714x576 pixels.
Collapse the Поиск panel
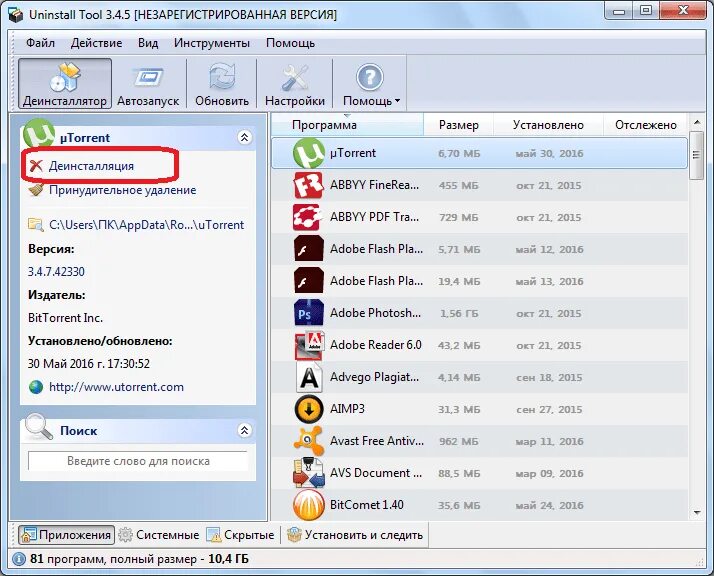[245, 430]
